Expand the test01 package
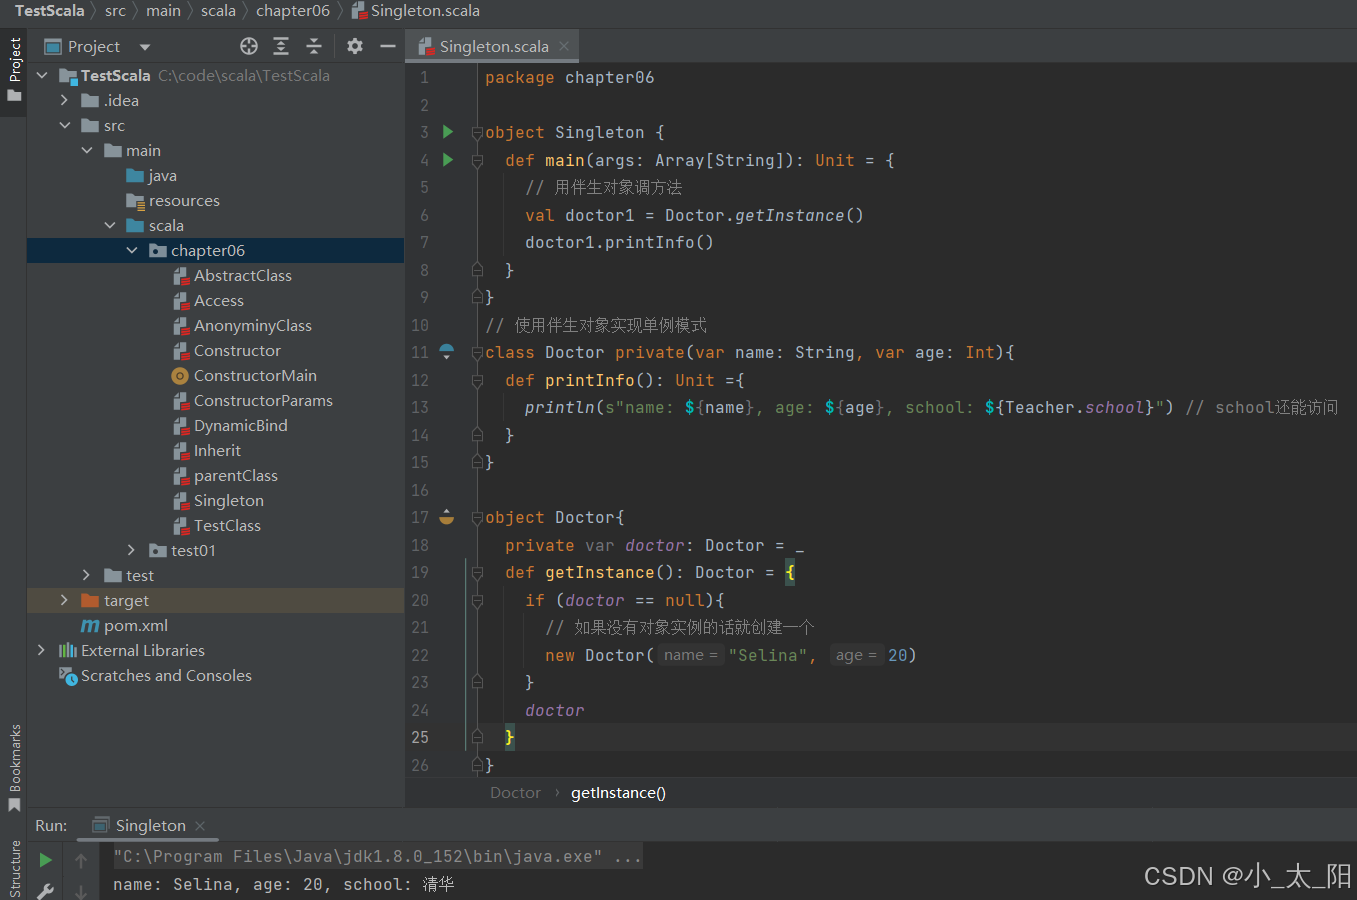This screenshot has width=1357, height=900. [132, 551]
